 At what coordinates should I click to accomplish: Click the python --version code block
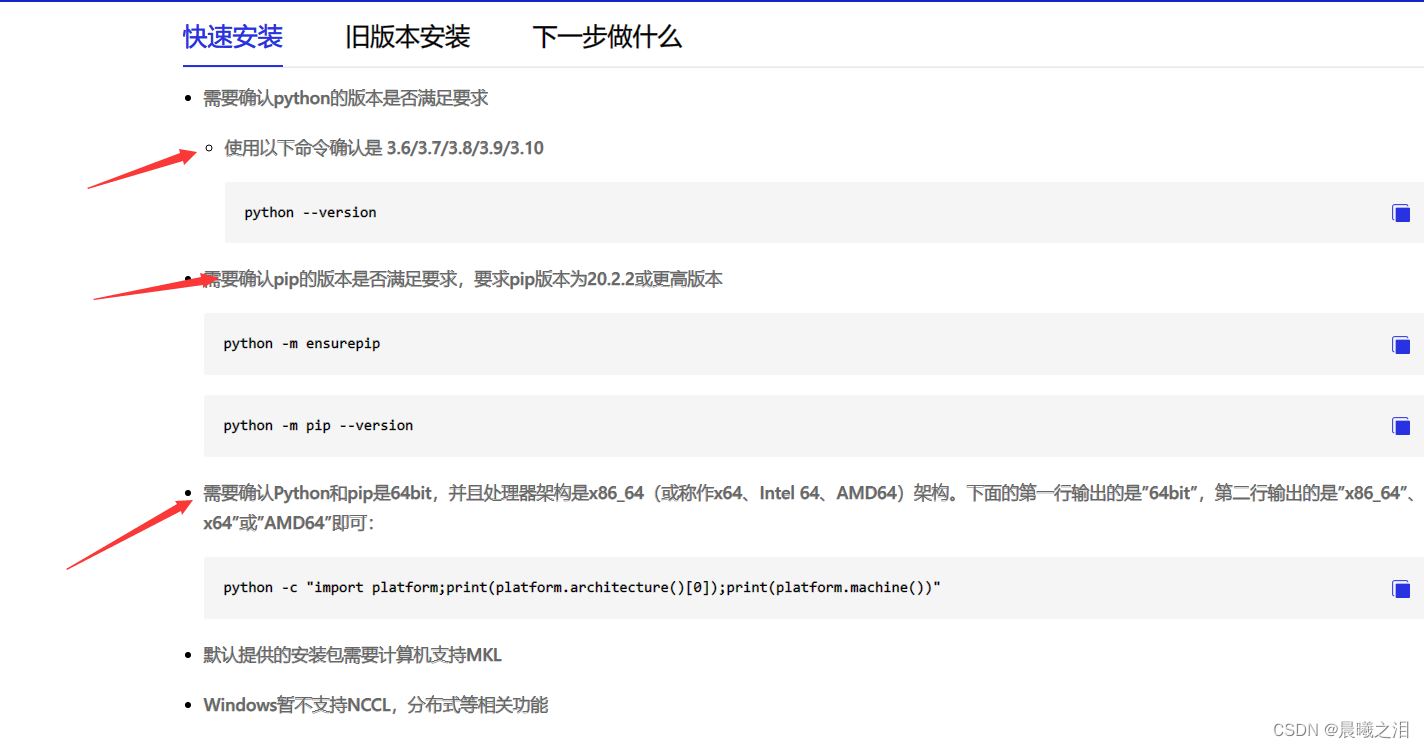click(x=310, y=212)
